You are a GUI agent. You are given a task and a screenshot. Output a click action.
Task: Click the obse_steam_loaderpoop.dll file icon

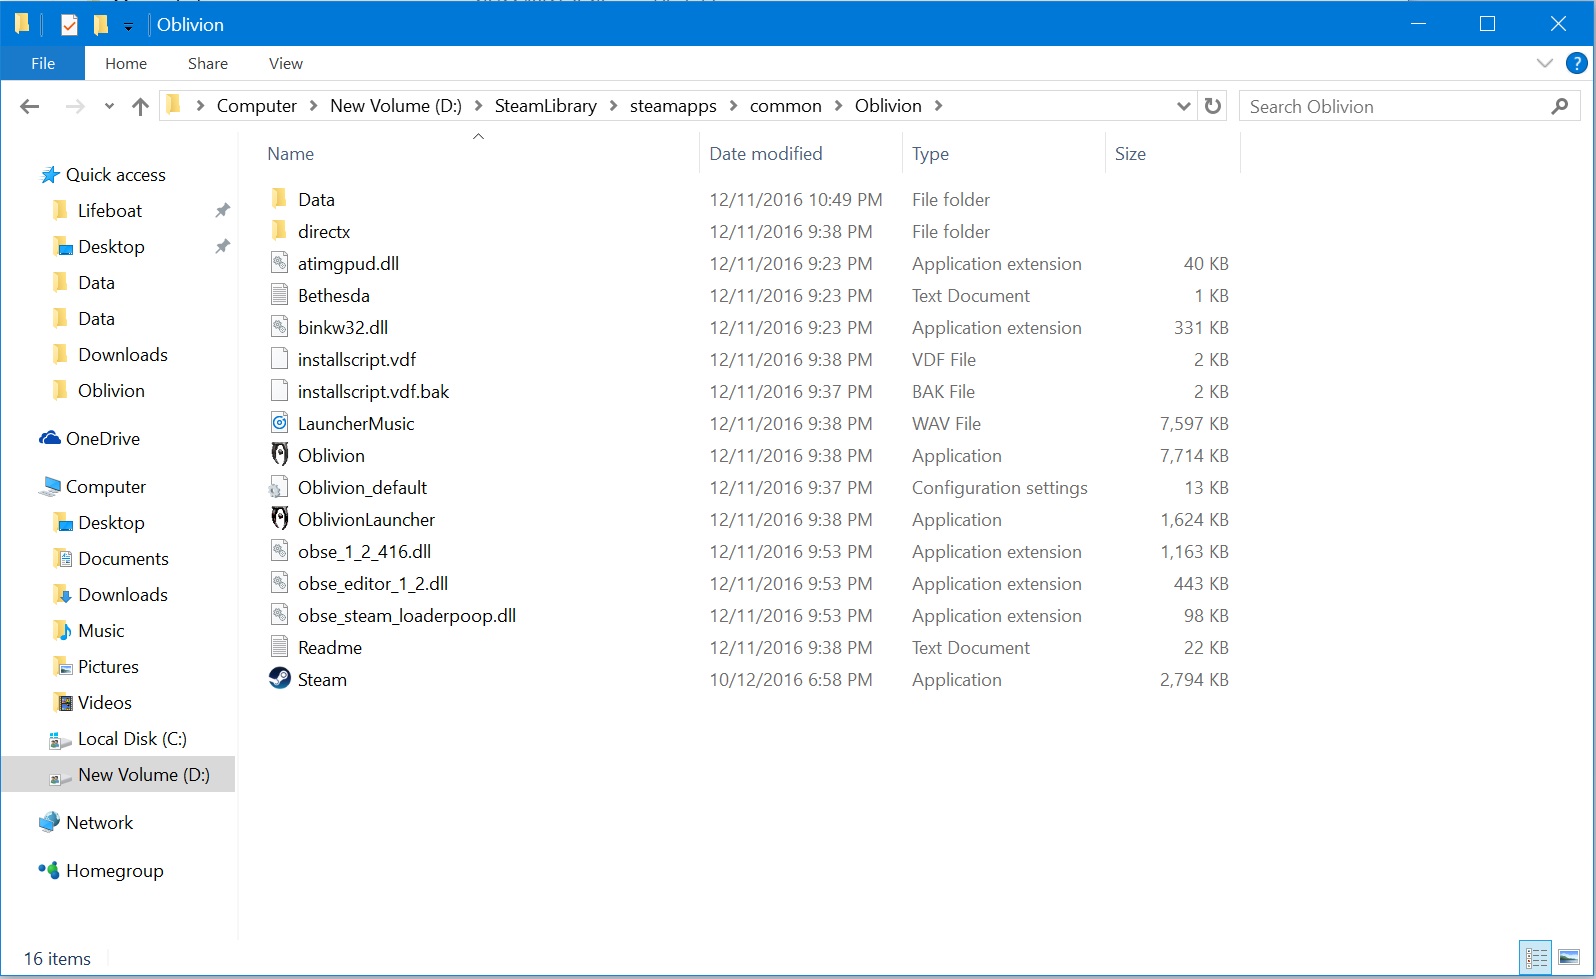pyautogui.click(x=280, y=615)
